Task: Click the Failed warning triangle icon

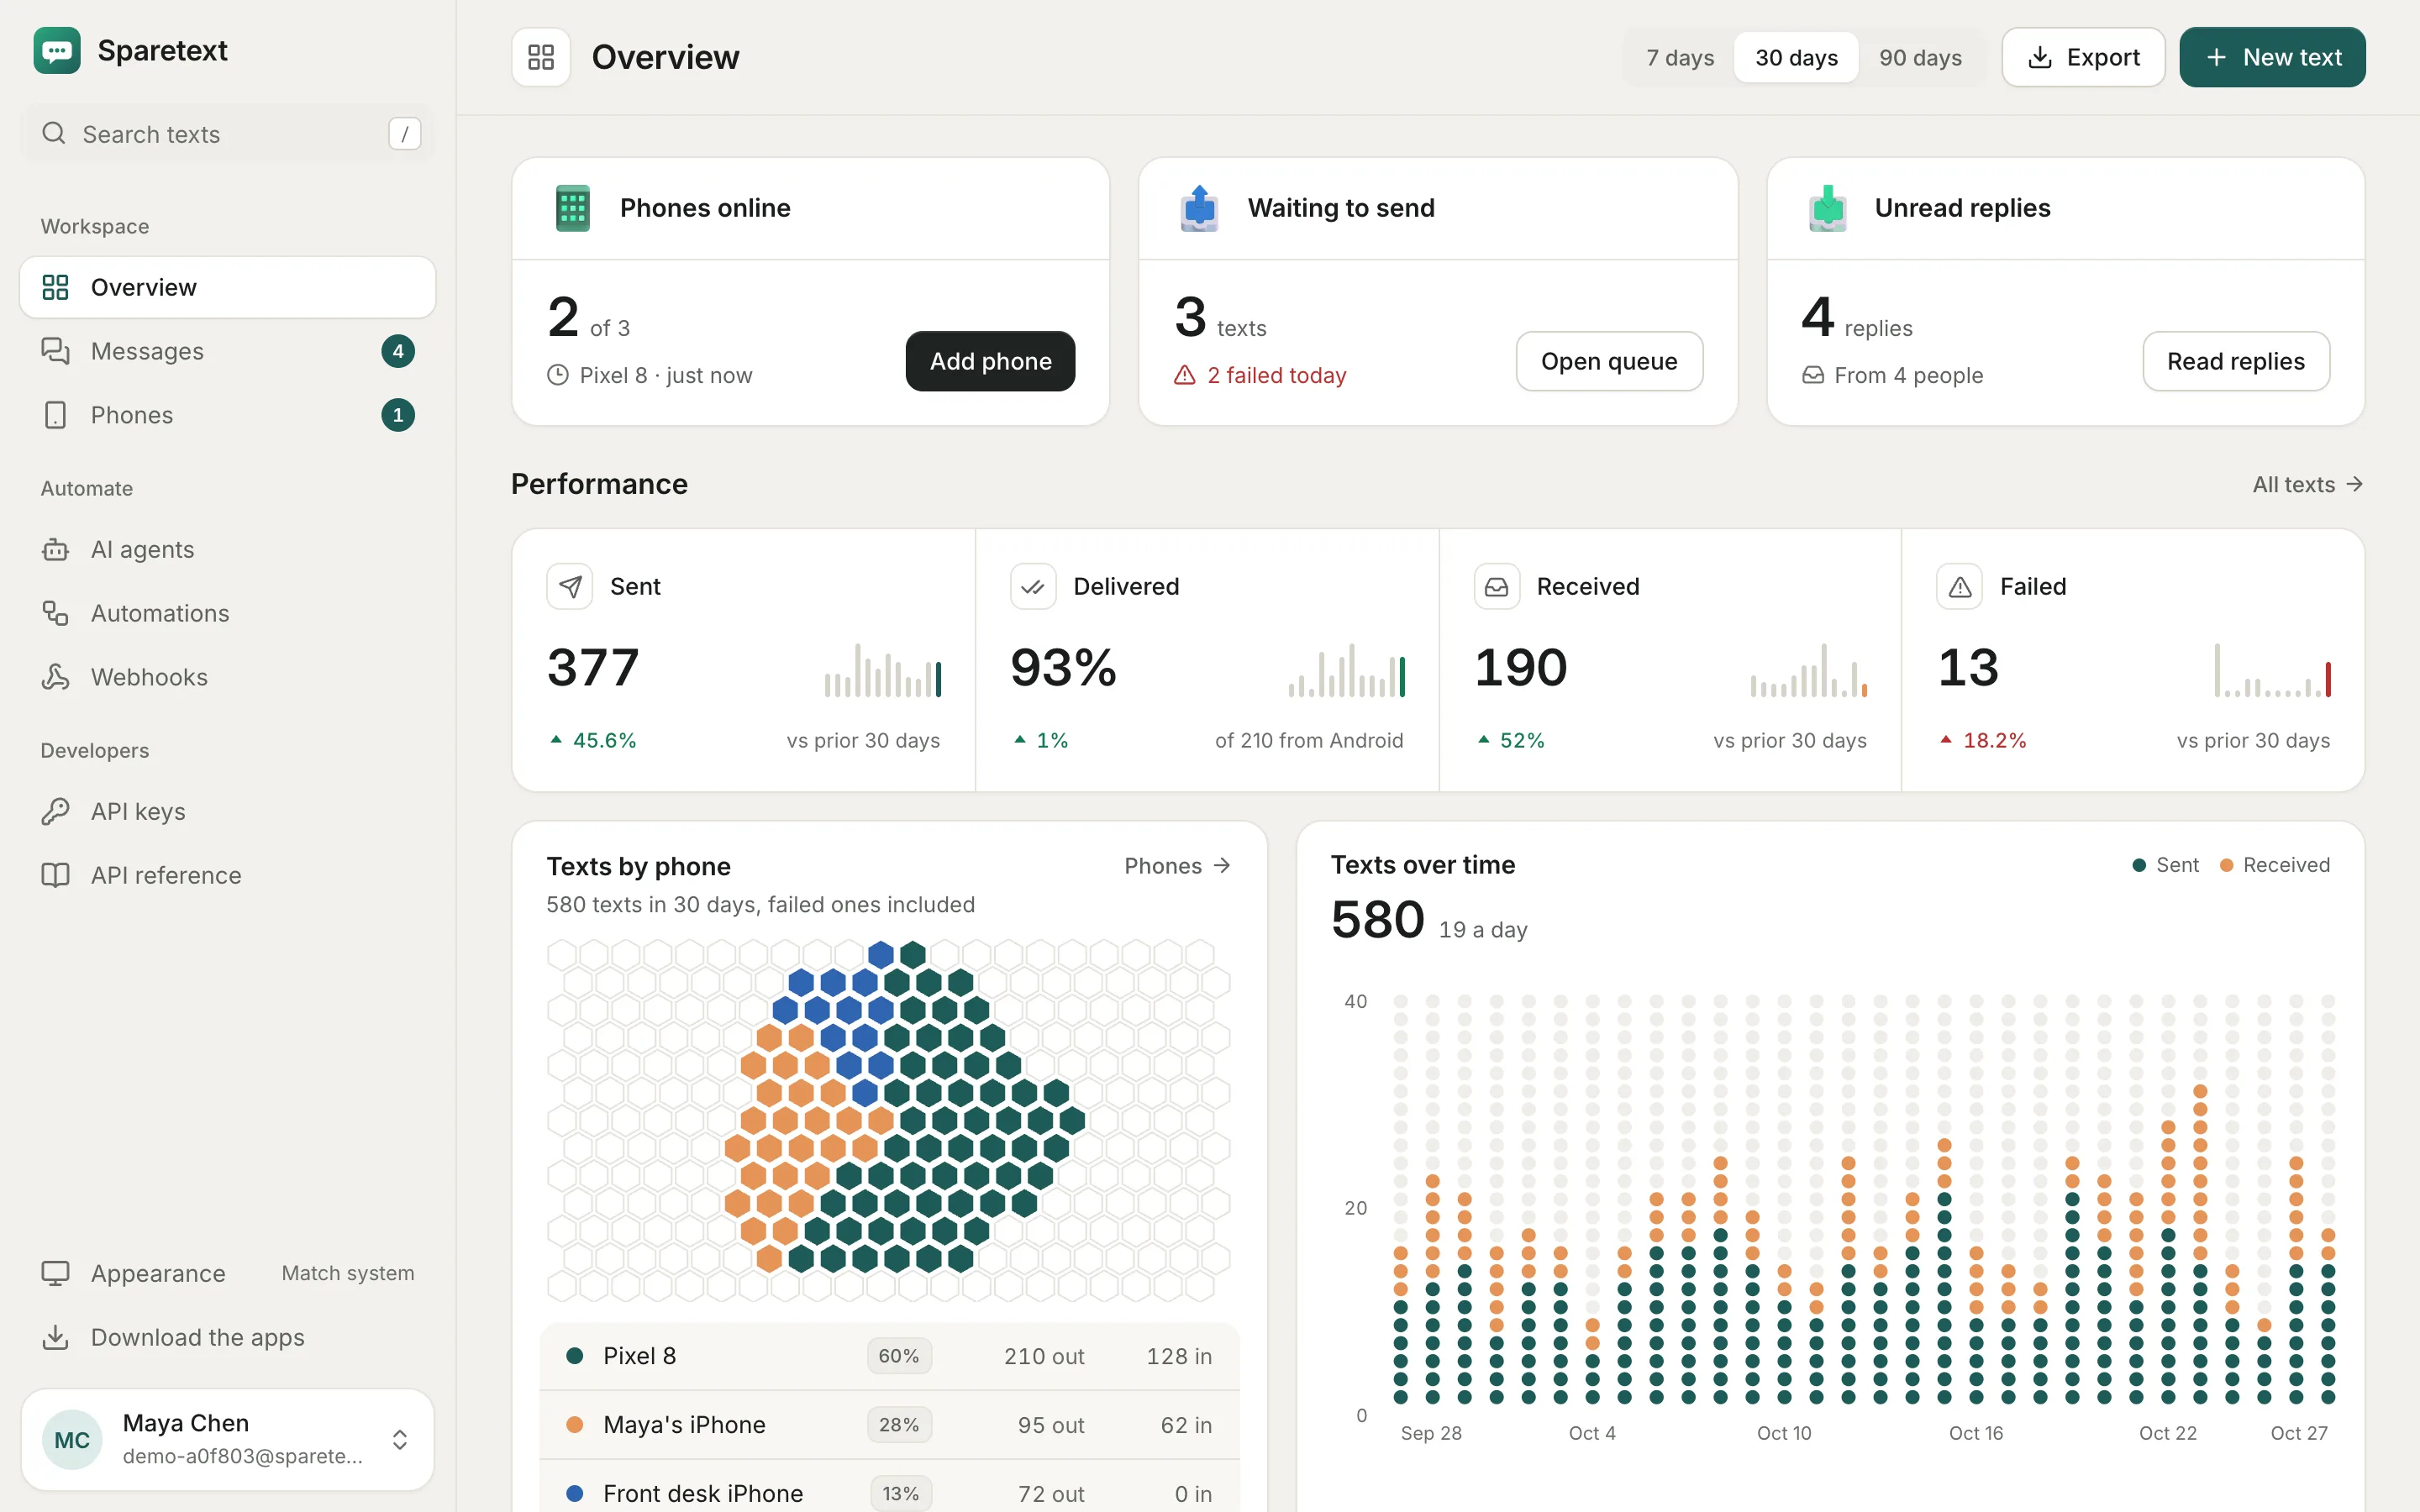Action: (x=1960, y=587)
